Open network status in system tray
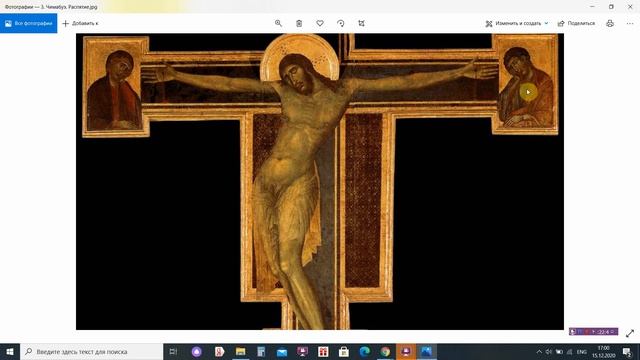The image size is (640, 360). point(569,352)
